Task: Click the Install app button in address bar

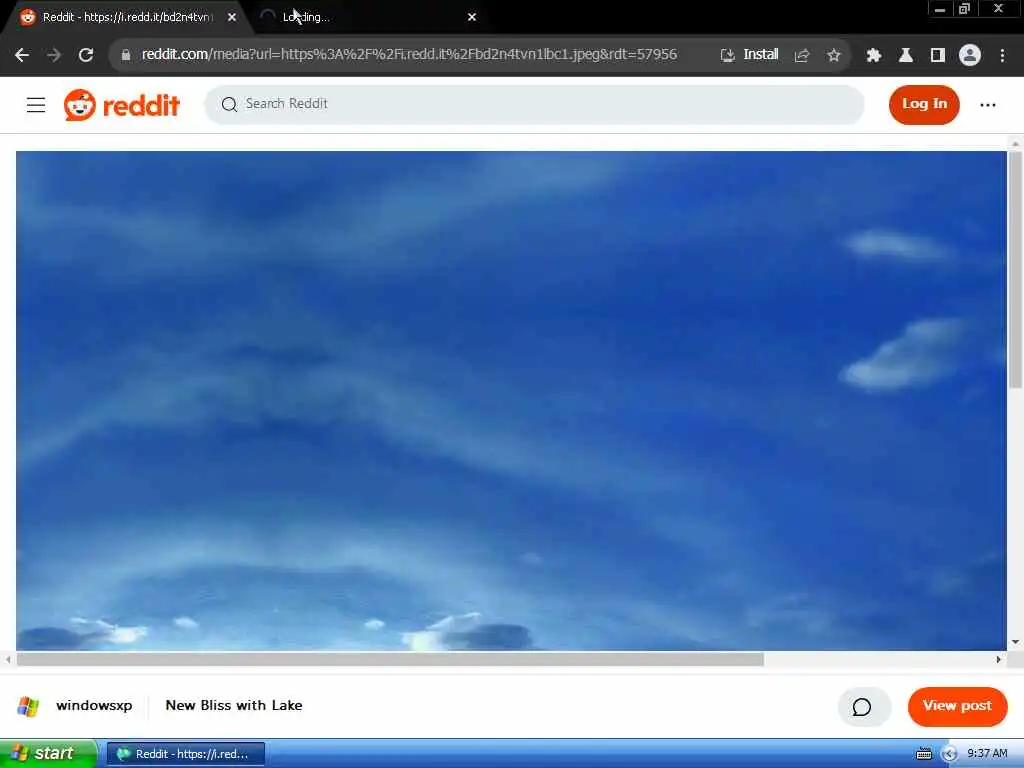Action: tap(749, 55)
